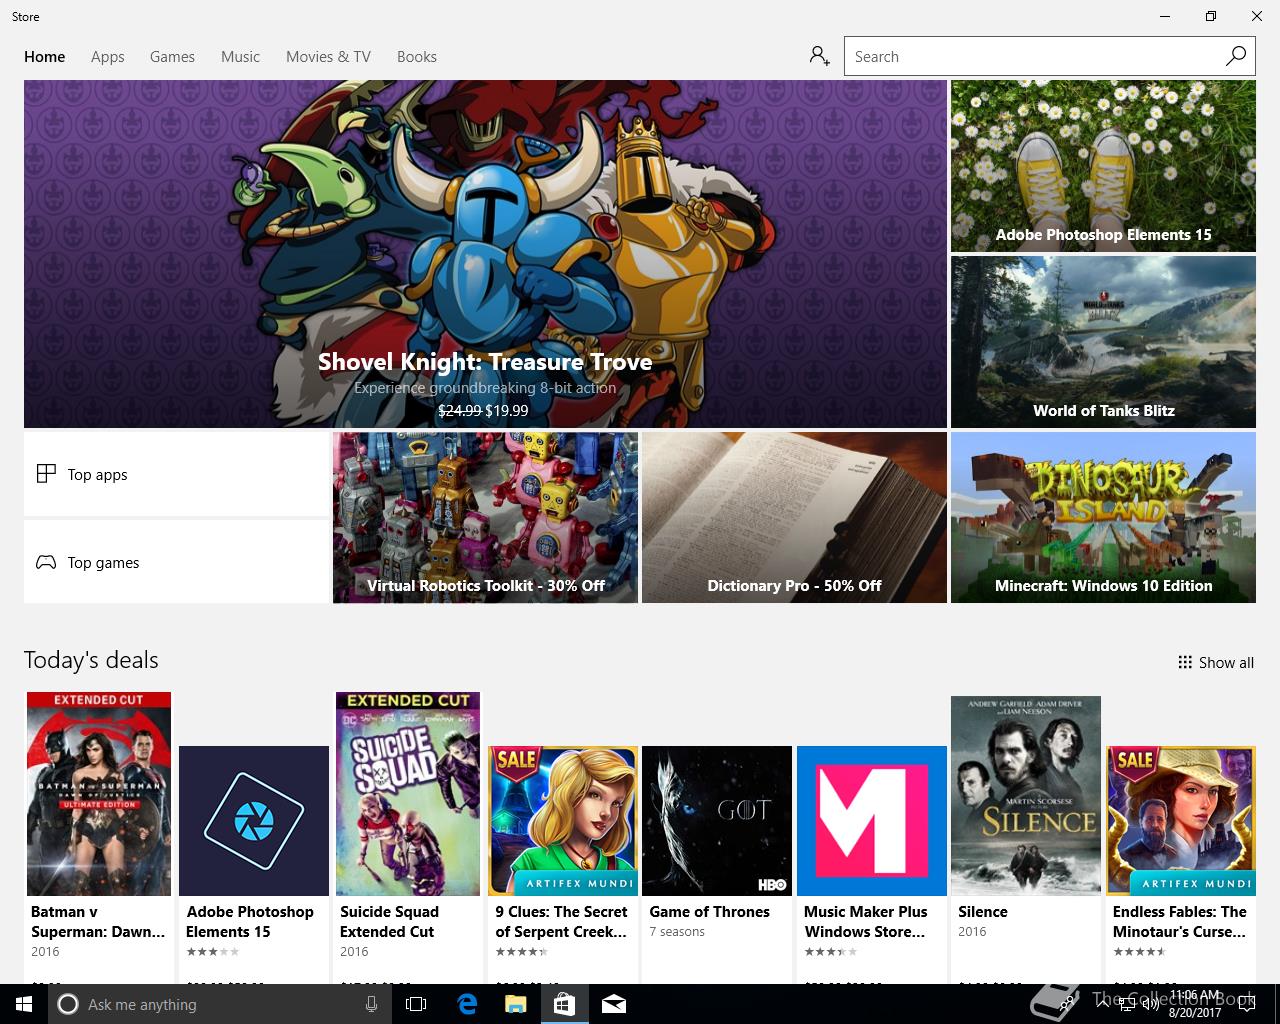Open the Adobe Photoshop Elements 15 tile

click(1103, 166)
